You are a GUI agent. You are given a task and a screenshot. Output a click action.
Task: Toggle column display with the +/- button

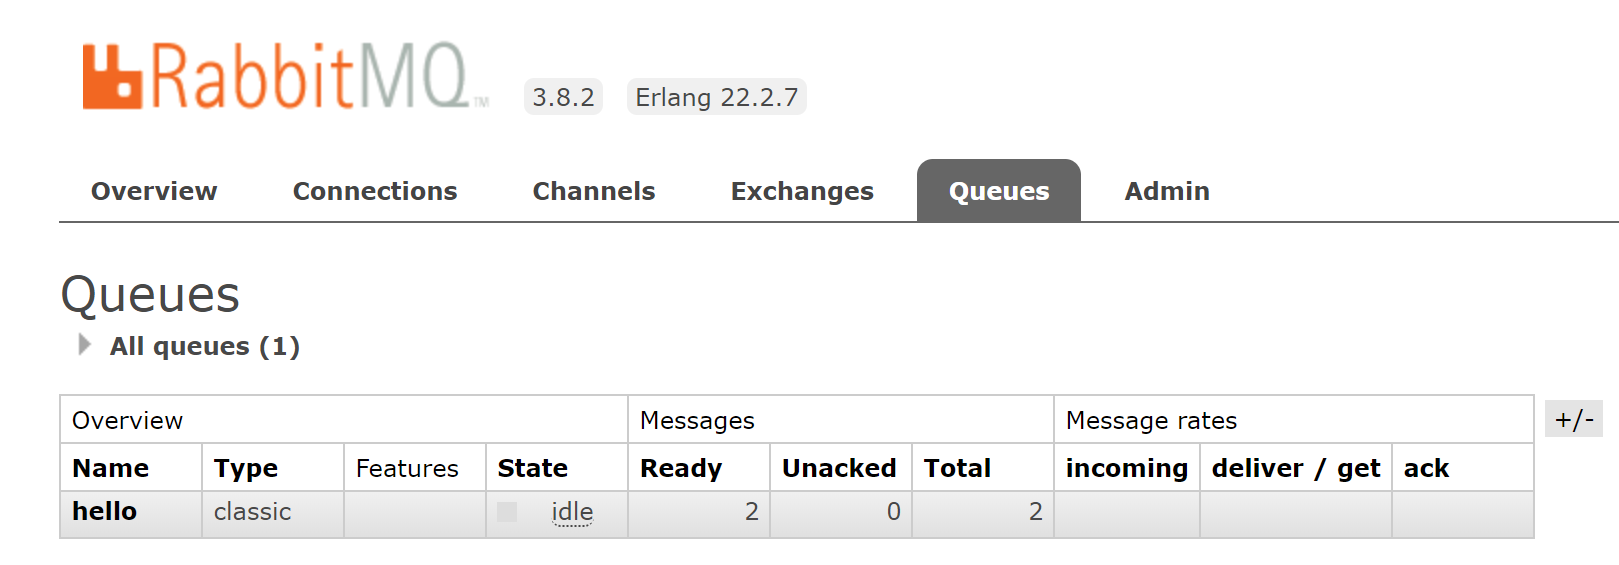pyautogui.click(x=1574, y=419)
